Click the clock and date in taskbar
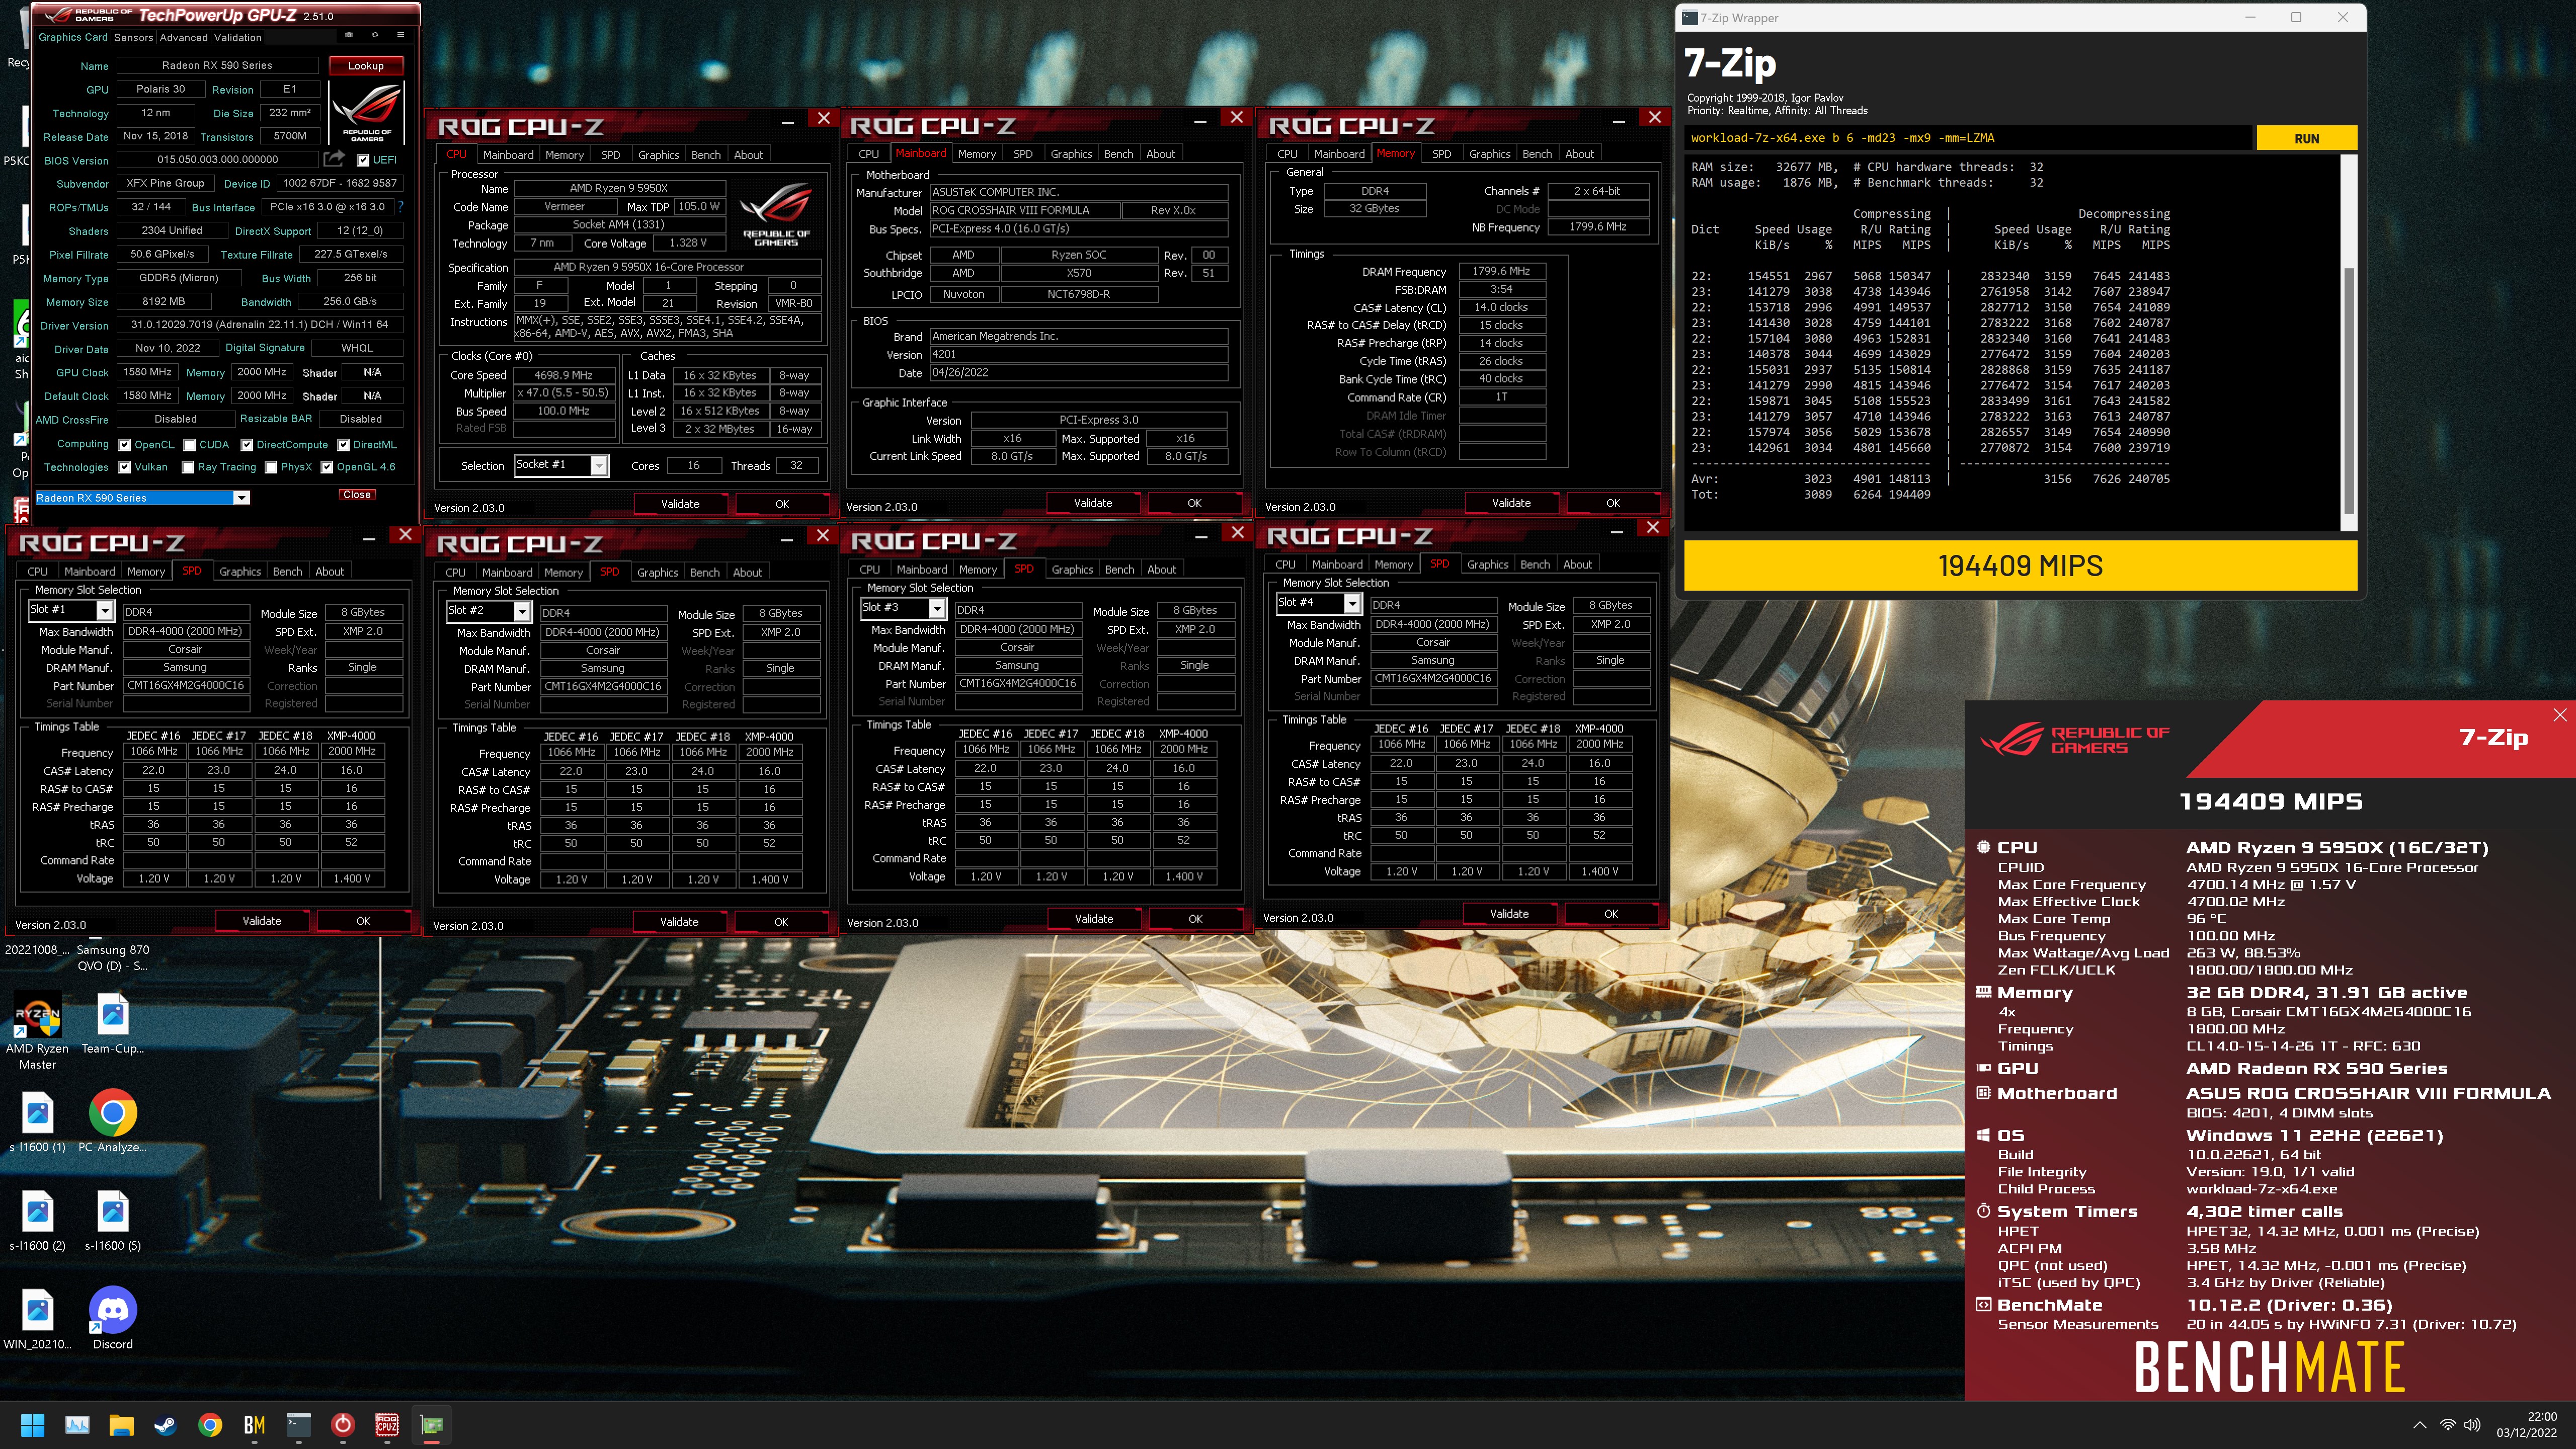Image resolution: width=2576 pixels, height=1449 pixels. click(2527, 1424)
